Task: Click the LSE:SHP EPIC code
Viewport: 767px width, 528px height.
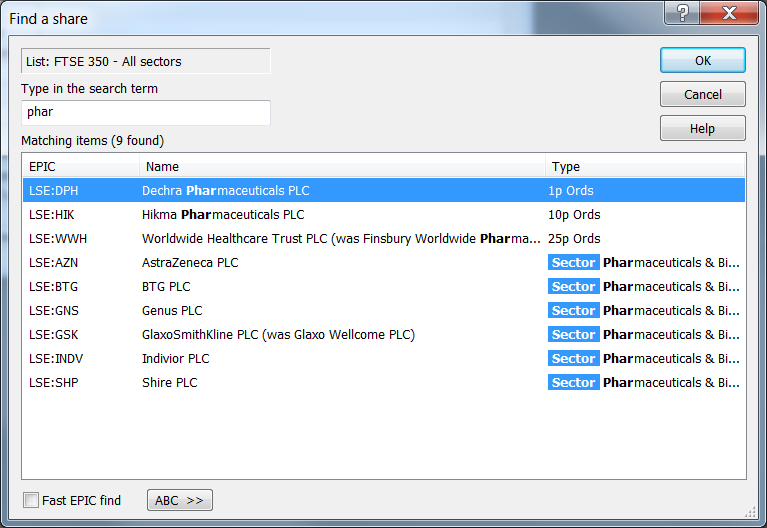Action: click(53, 382)
